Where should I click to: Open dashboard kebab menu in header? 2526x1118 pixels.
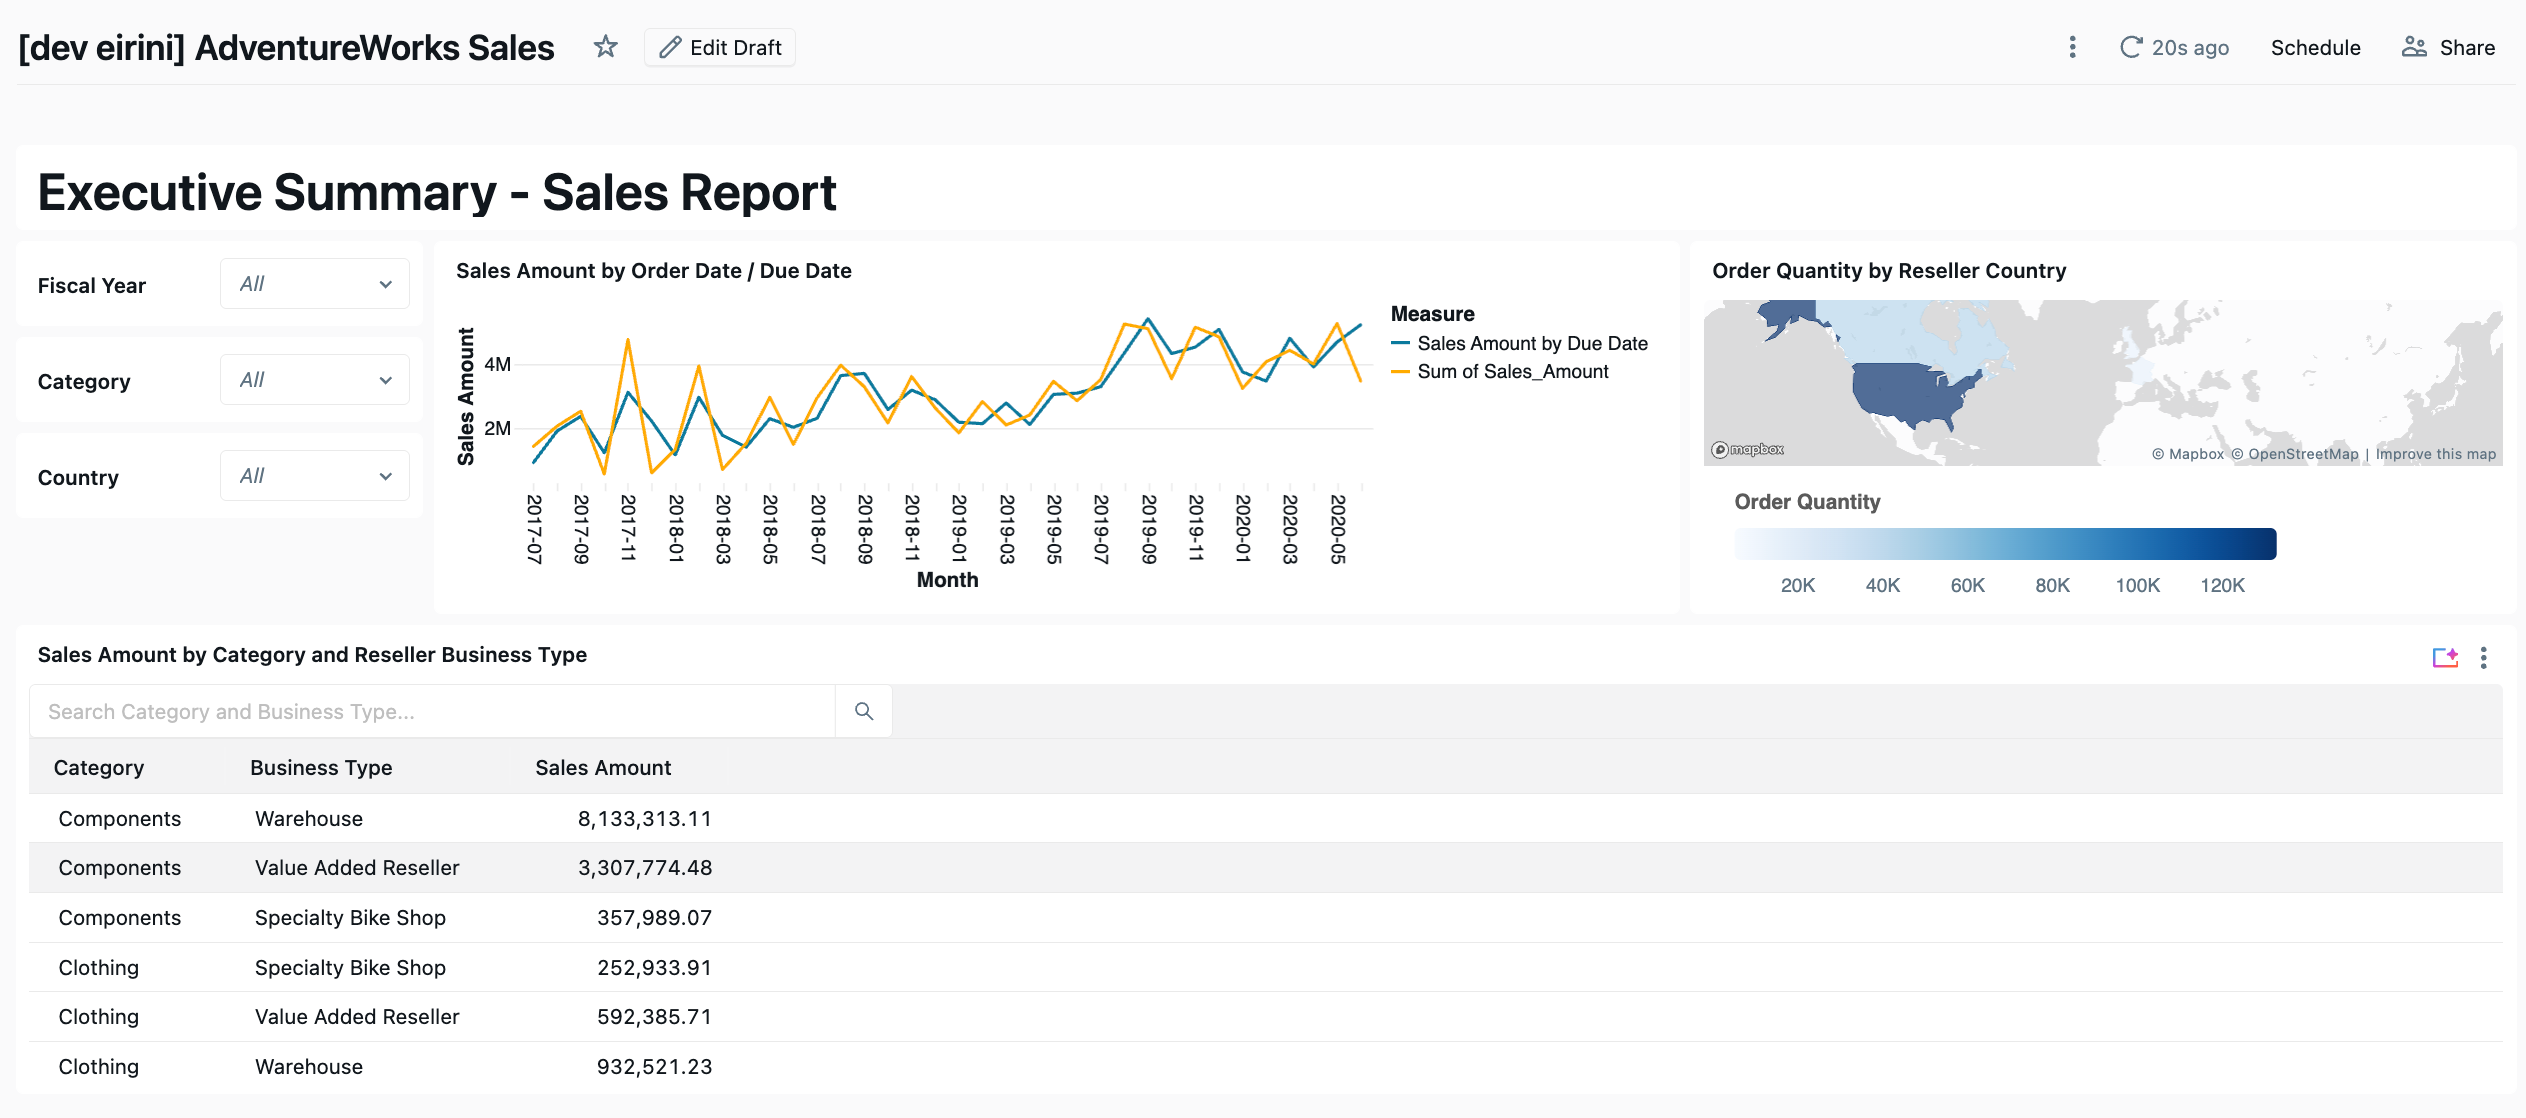coord(2072,47)
